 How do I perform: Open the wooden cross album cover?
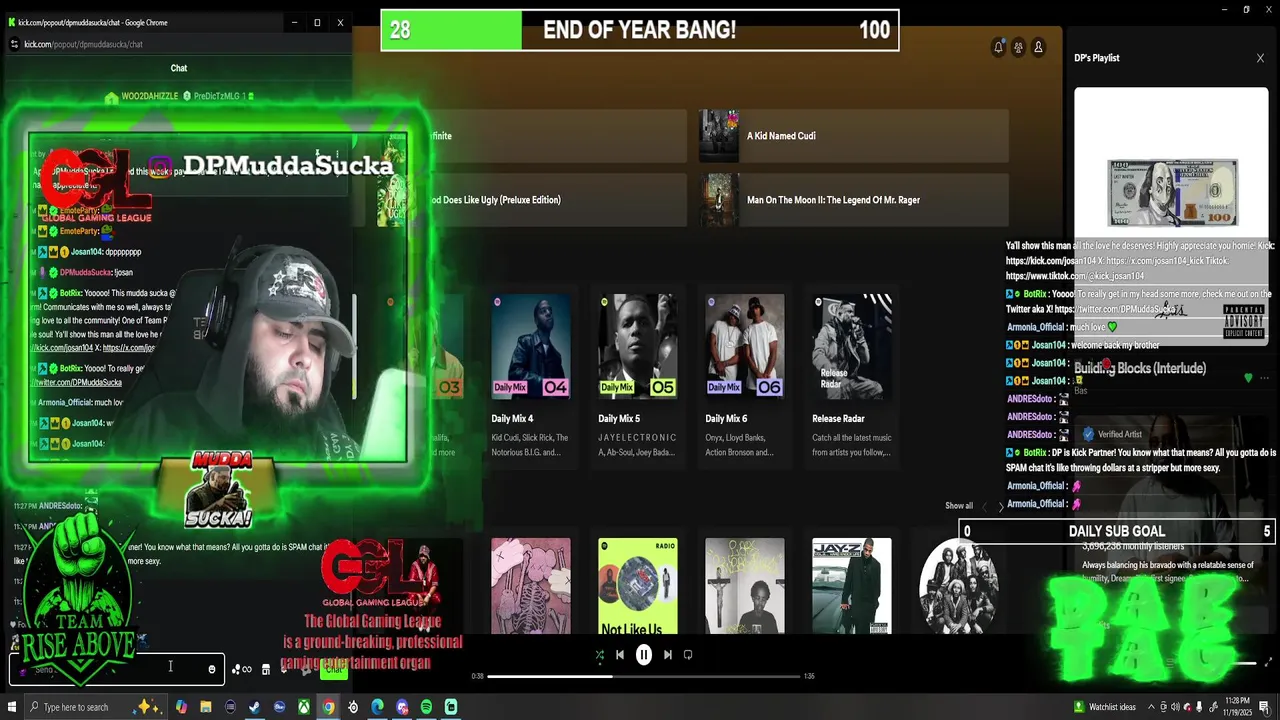tap(745, 586)
